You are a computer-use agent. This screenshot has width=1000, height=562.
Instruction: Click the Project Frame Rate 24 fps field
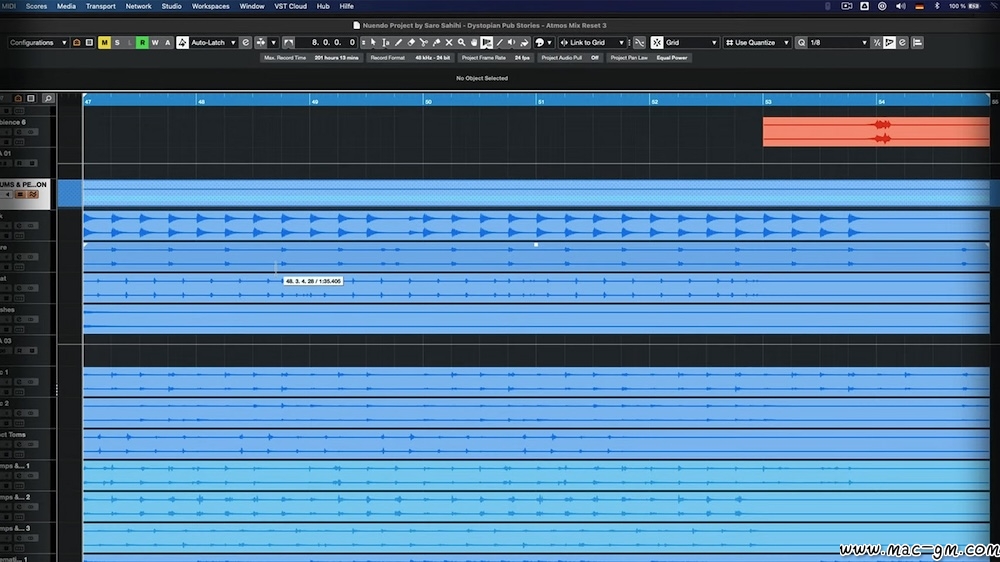coord(496,58)
